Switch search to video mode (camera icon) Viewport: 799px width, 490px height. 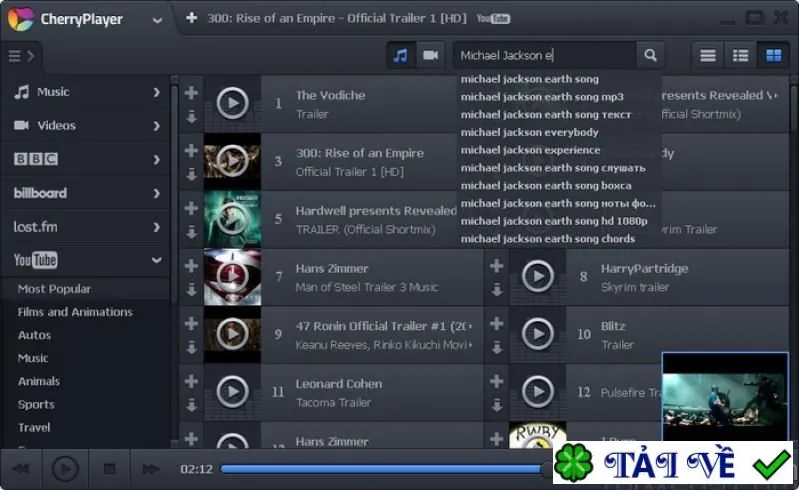431,55
